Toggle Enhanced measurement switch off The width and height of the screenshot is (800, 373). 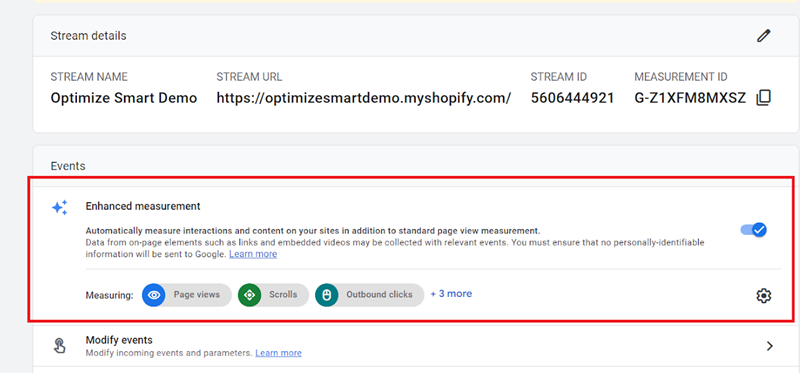point(754,230)
